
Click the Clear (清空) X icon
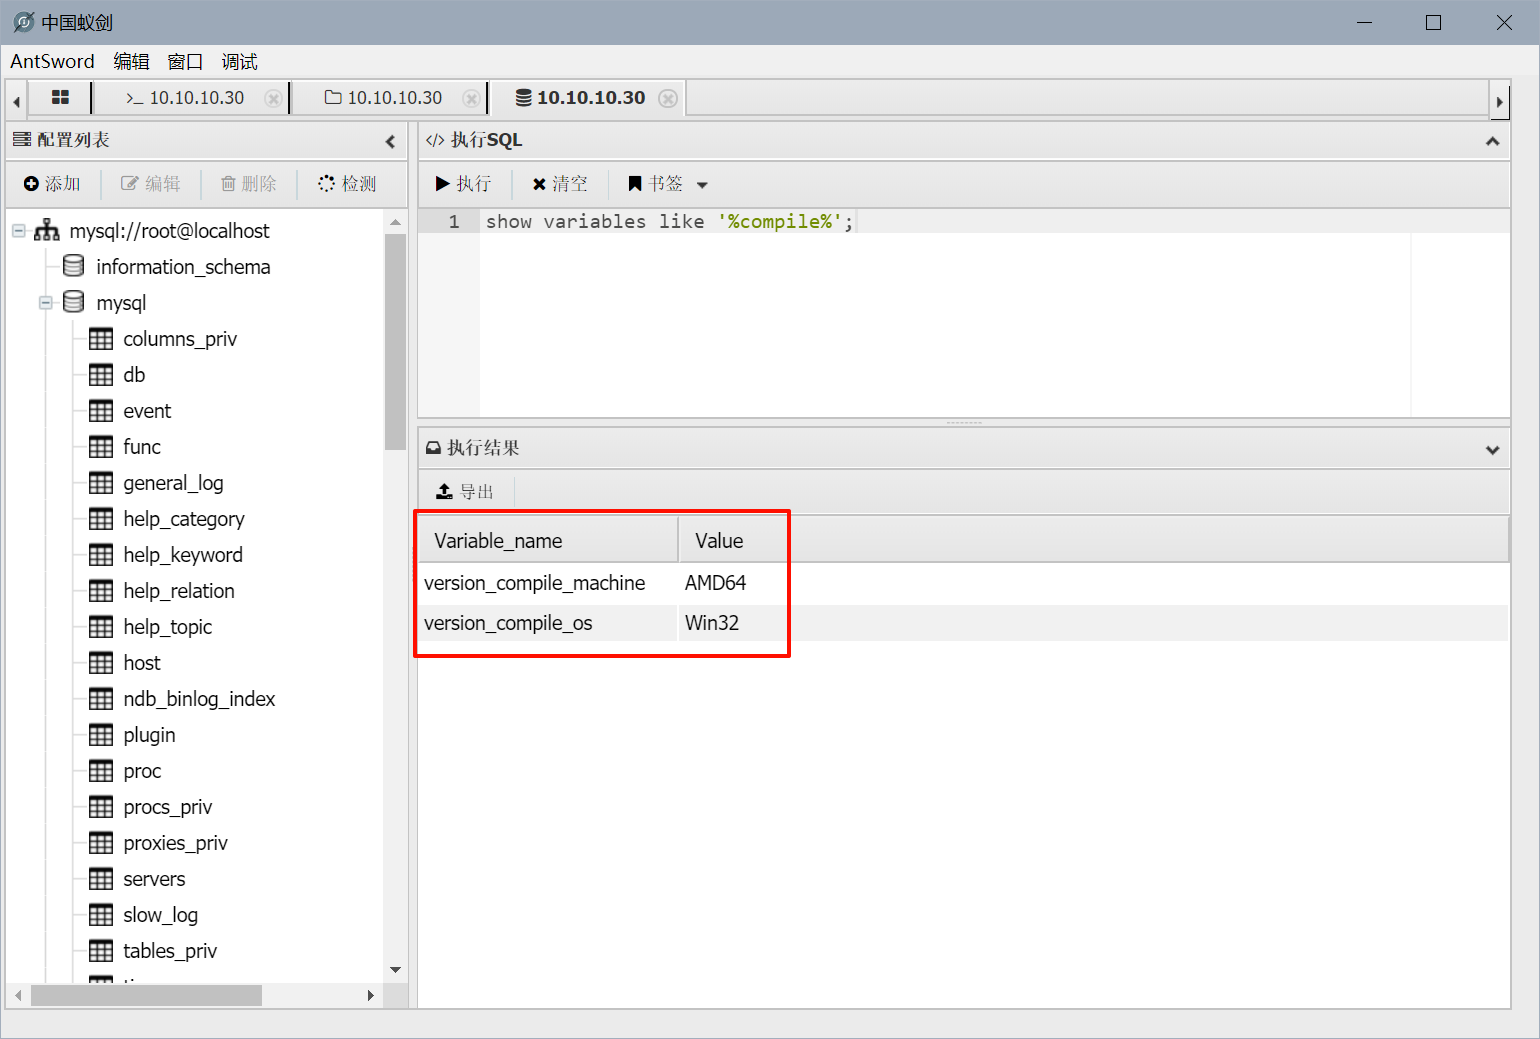pos(539,184)
